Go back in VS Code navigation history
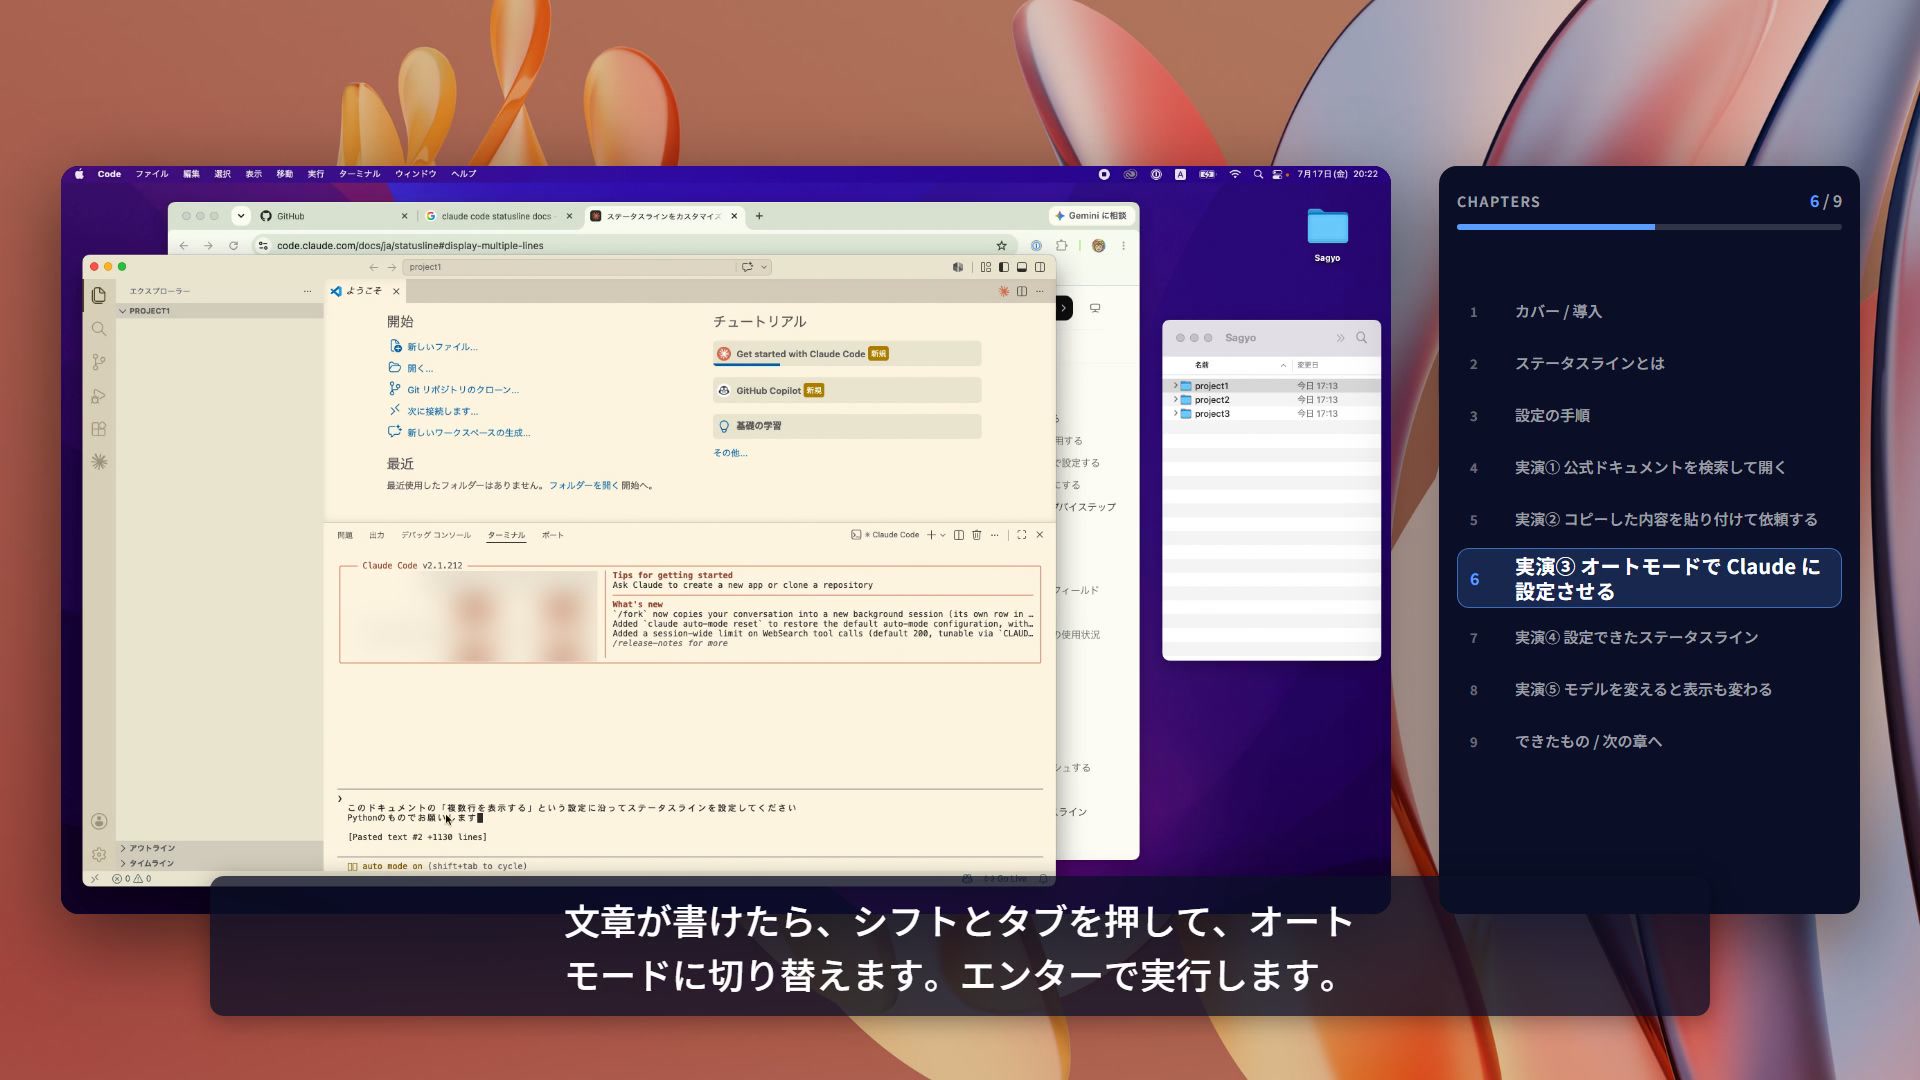Screen dimensions: 1920x1080 pyautogui.click(x=374, y=267)
